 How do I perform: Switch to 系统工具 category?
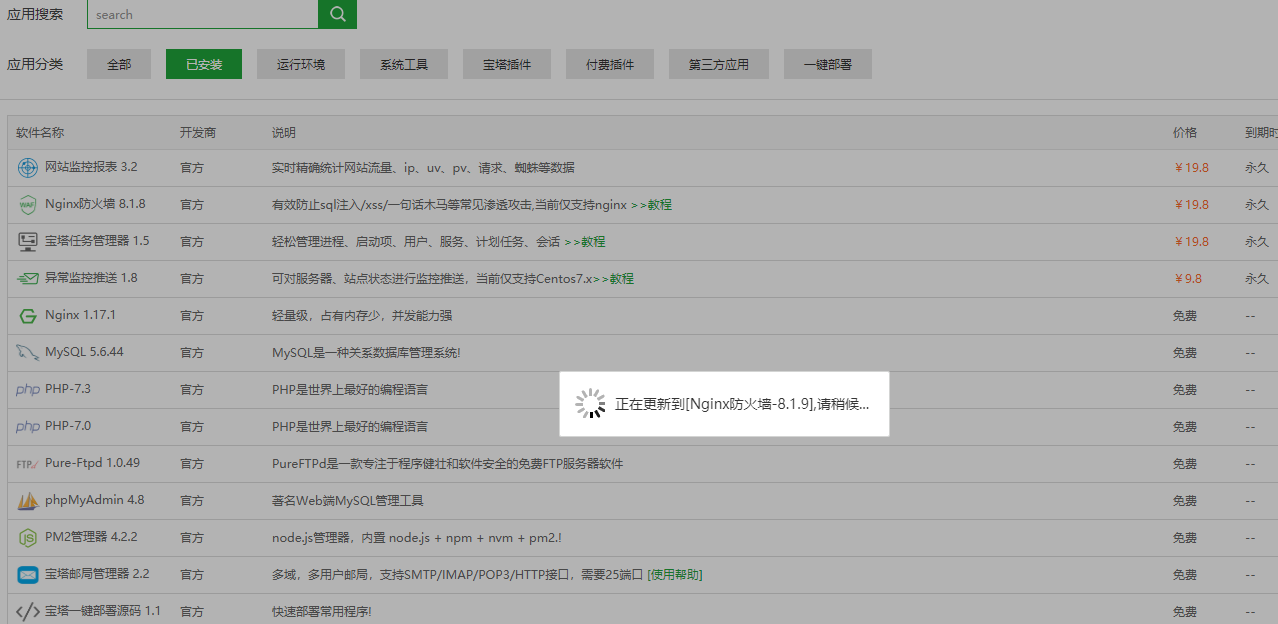pyautogui.click(x=404, y=64)
